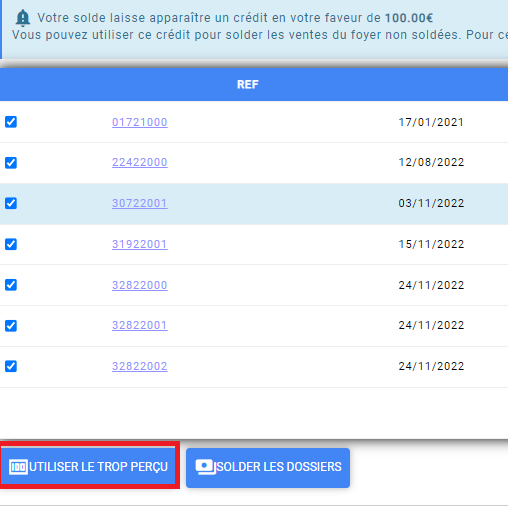Click the 32822001 reference link

140,325
